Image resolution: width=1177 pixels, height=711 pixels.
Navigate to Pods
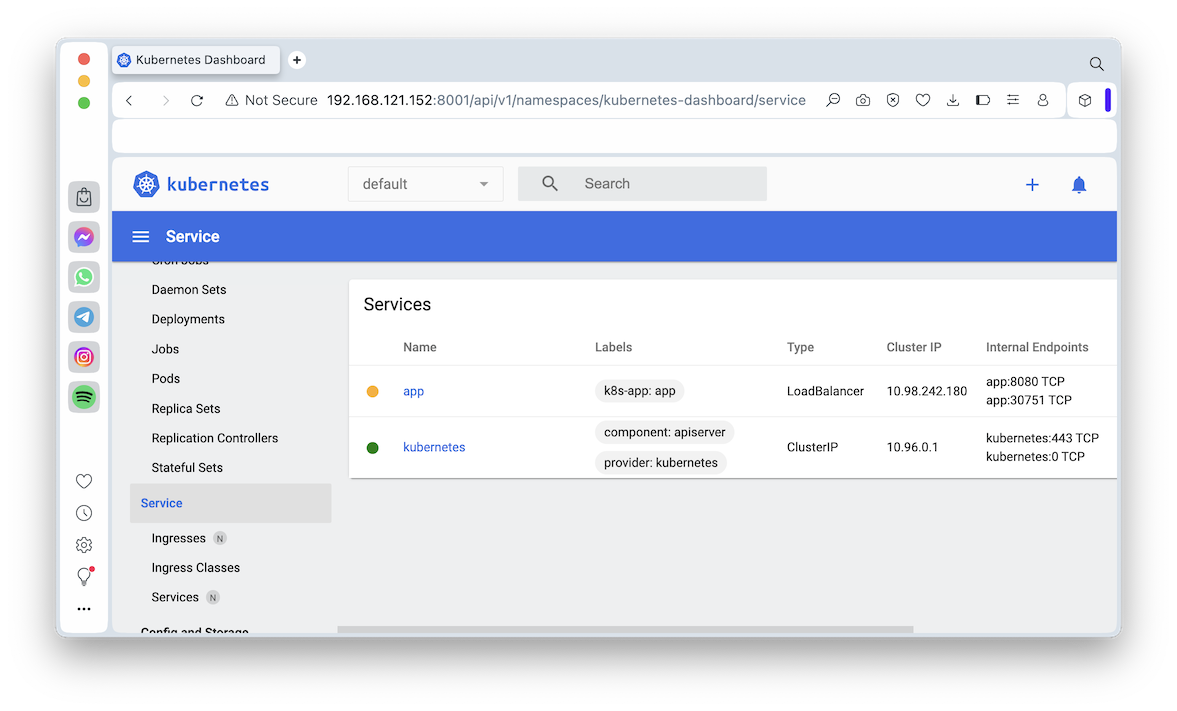pos(166,378)
